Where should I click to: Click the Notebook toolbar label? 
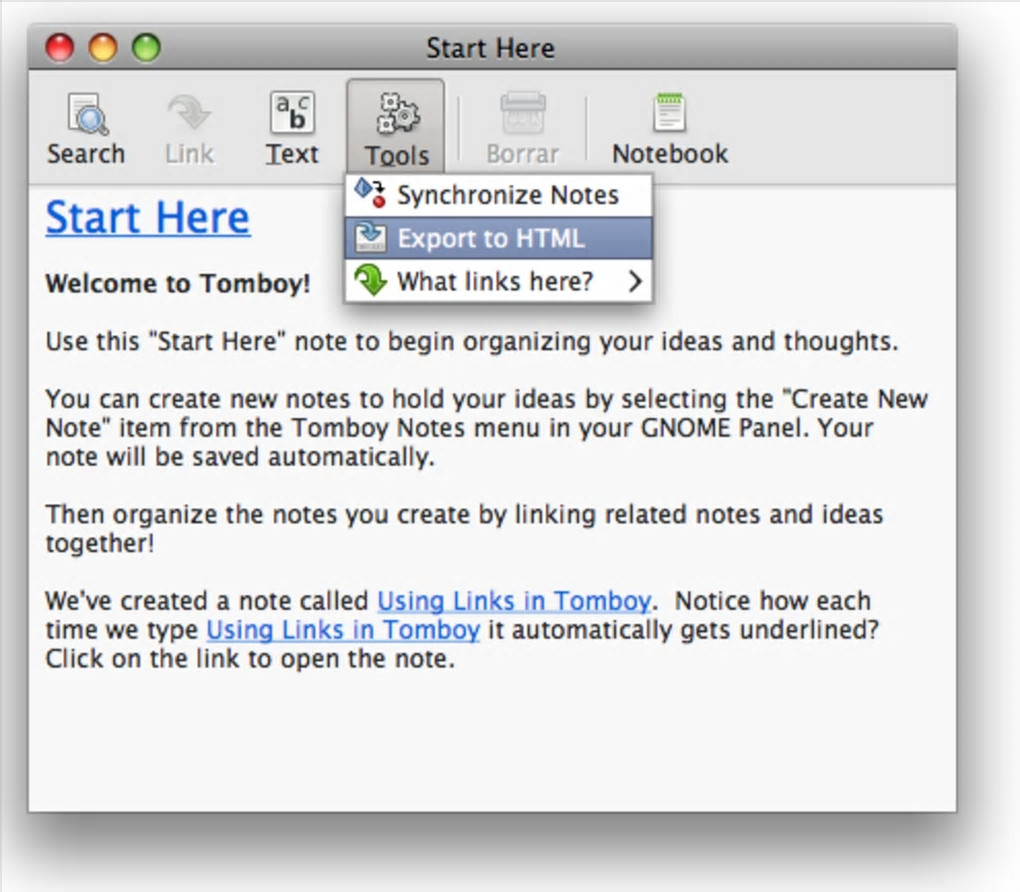tap(670, 154)
